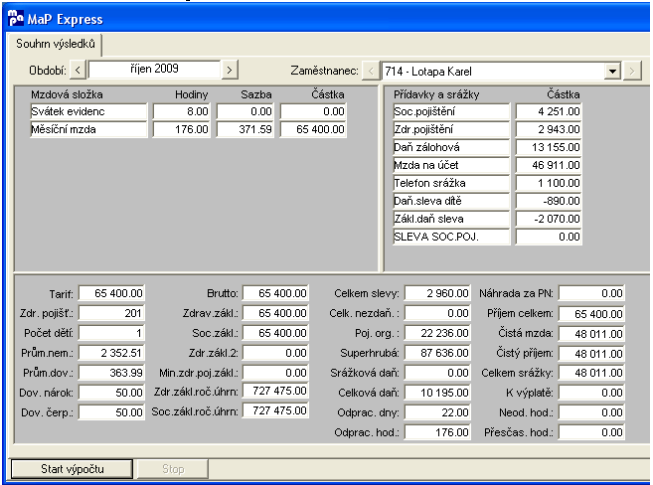Click the Soc.zákl. field
653x485 pixels.
(275, 333)
